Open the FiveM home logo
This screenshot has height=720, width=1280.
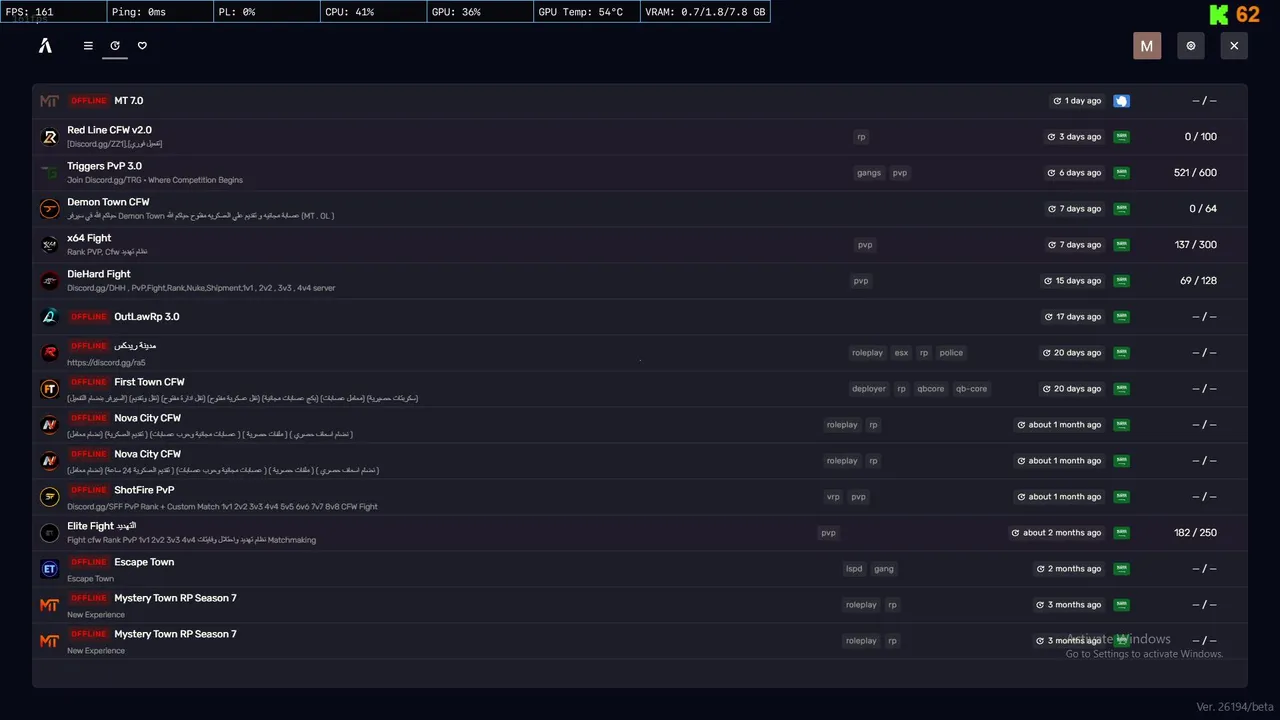click(x=45, y=46)
